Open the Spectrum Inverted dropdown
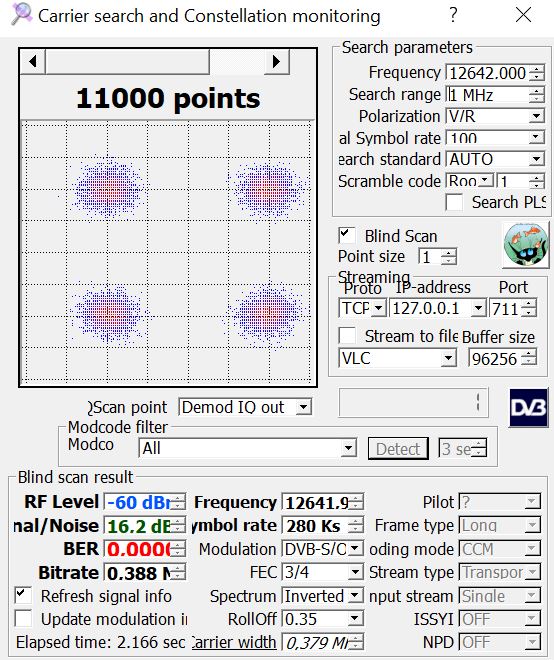554x660 pixels. 356,596
